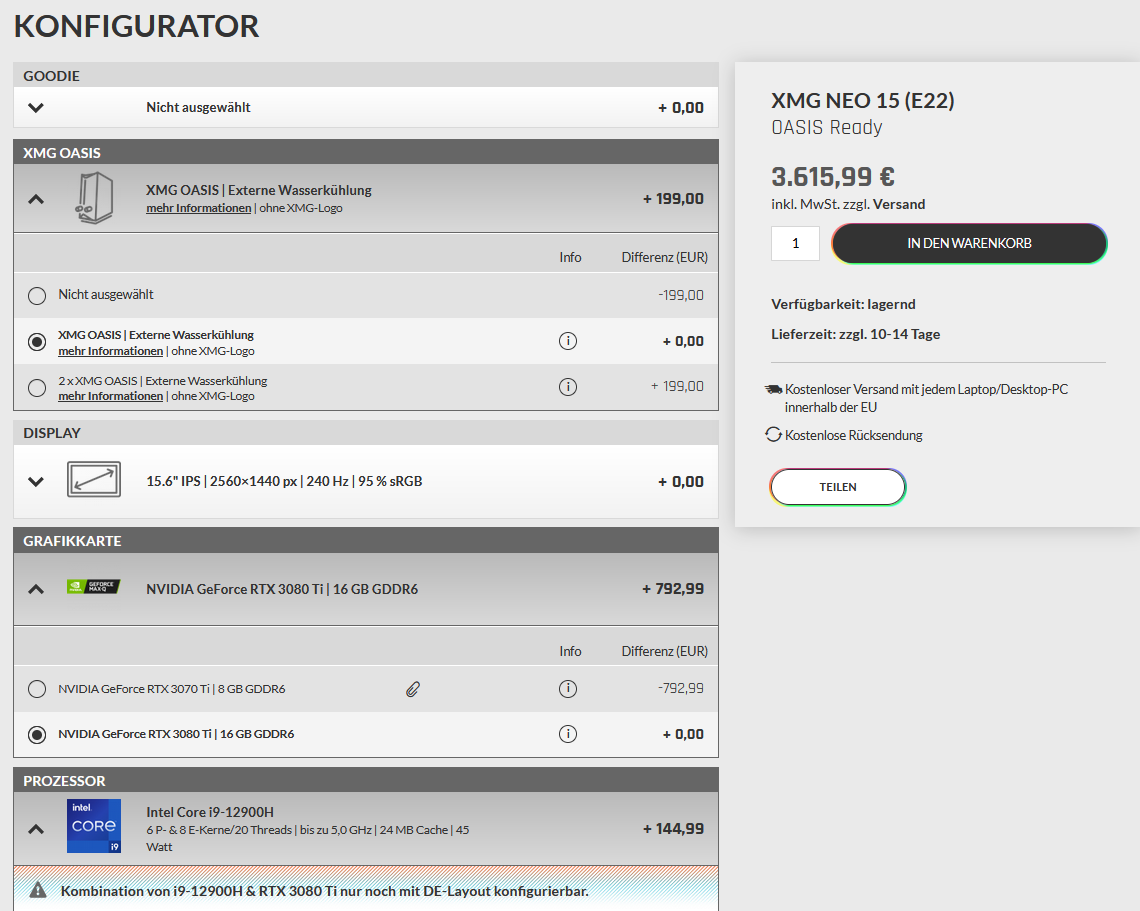Click the 'XMG NEO 15 (E22)' product title
Image resolution: width=1140 pixels, height=911 pixels.
pos(863,100)
